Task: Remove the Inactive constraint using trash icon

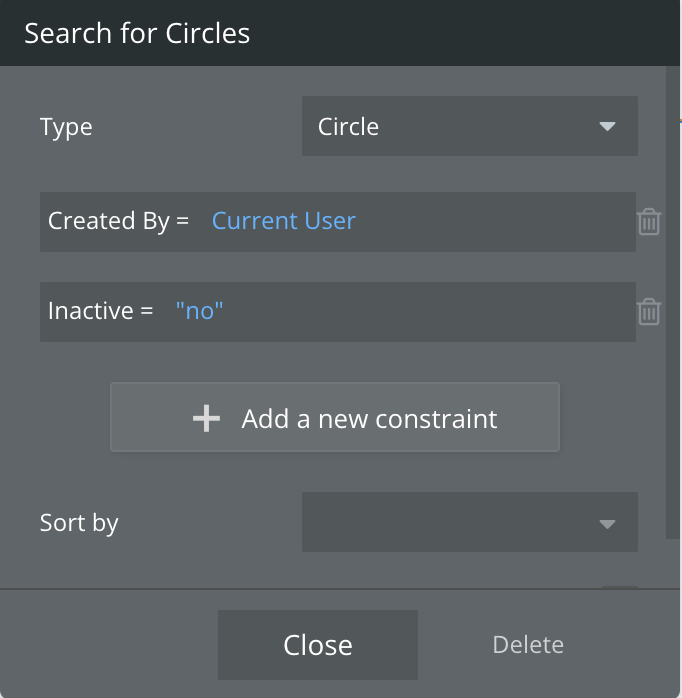Action: click(x=649, y=311)
